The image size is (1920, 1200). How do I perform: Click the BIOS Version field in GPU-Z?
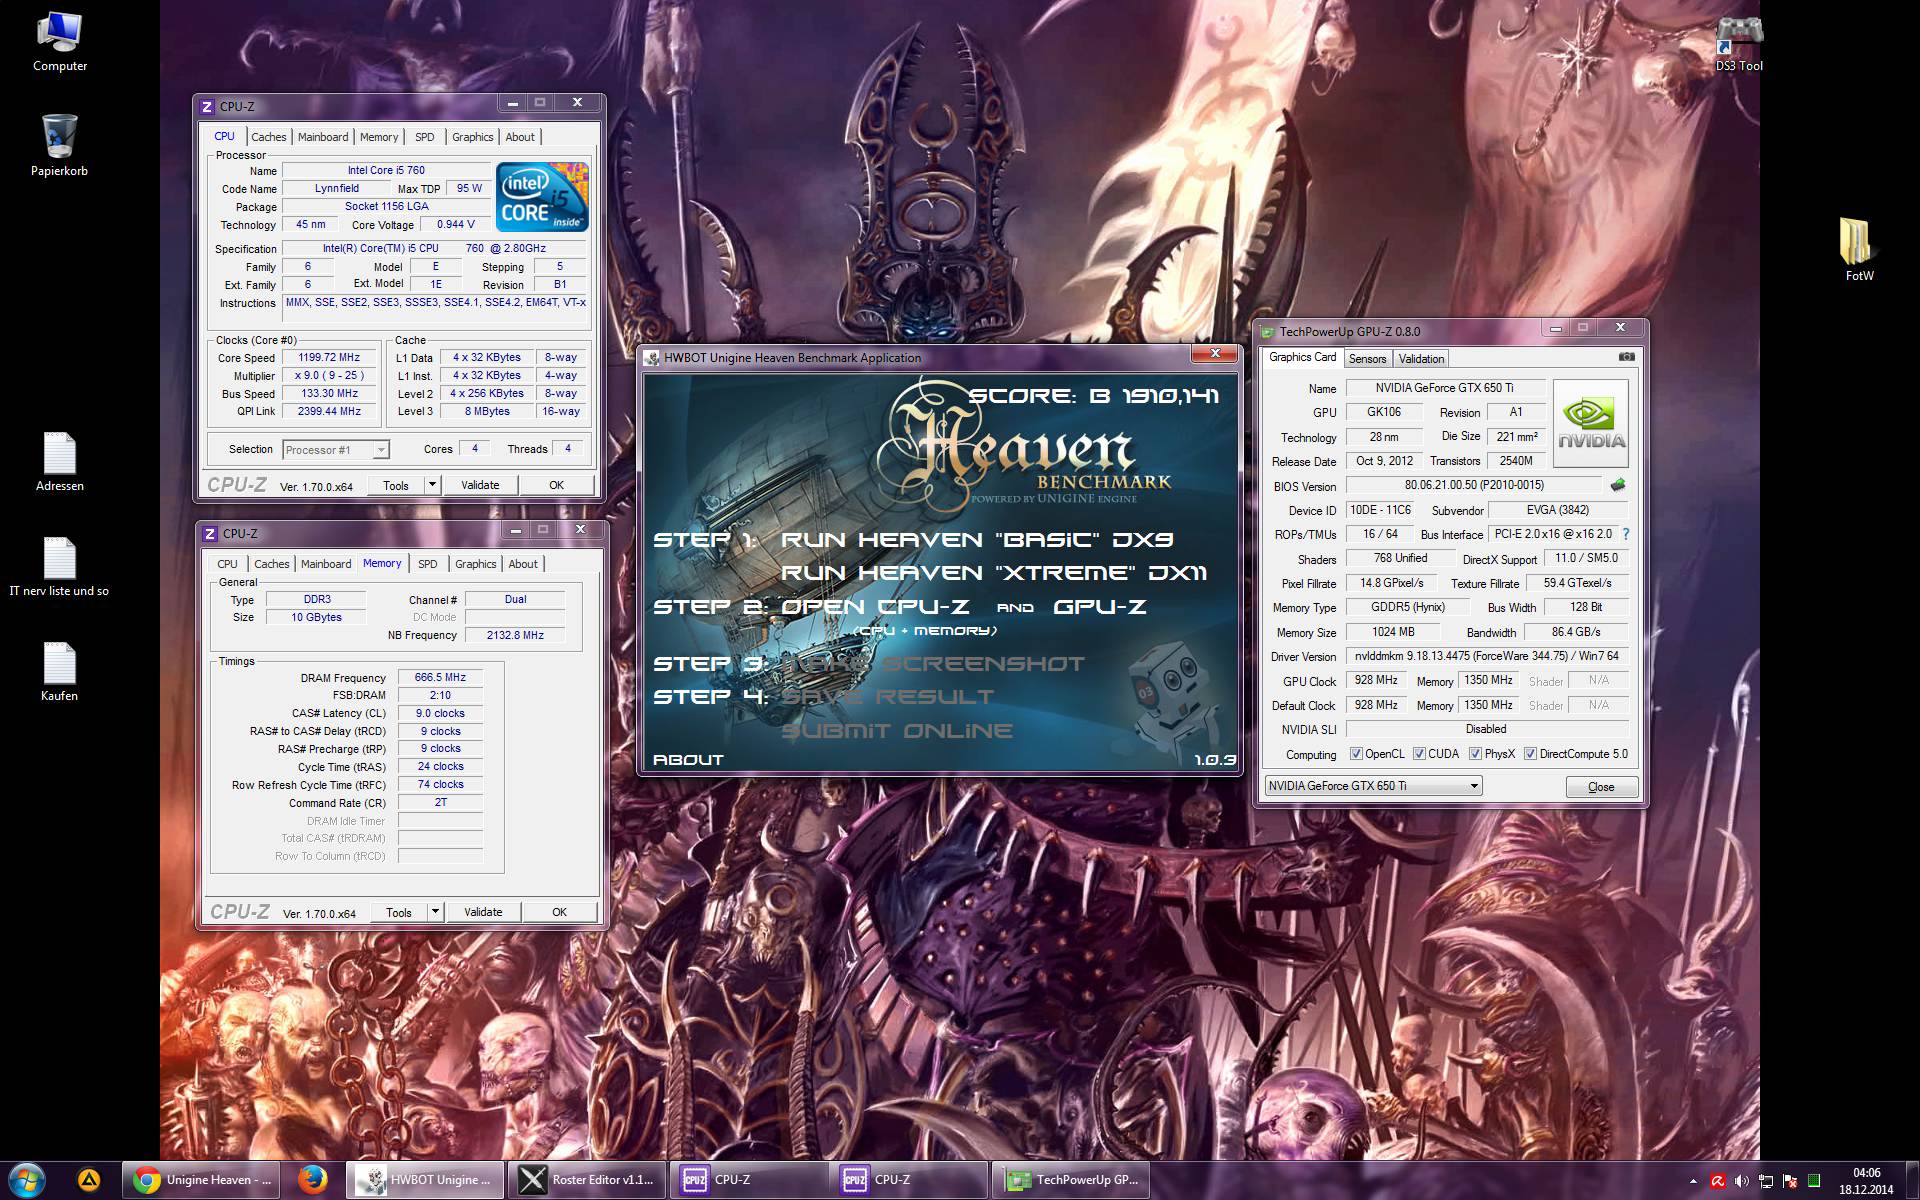tap(1474, 485)
